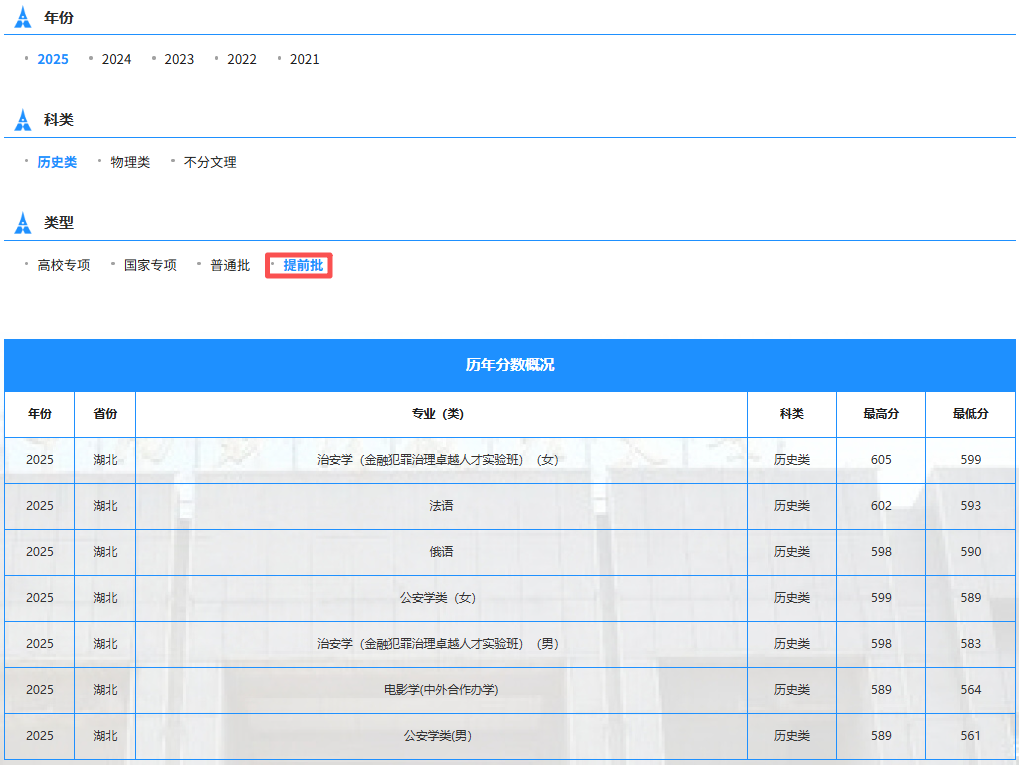Click the 公安学类（女） major cell

click(x=441, y=599)
